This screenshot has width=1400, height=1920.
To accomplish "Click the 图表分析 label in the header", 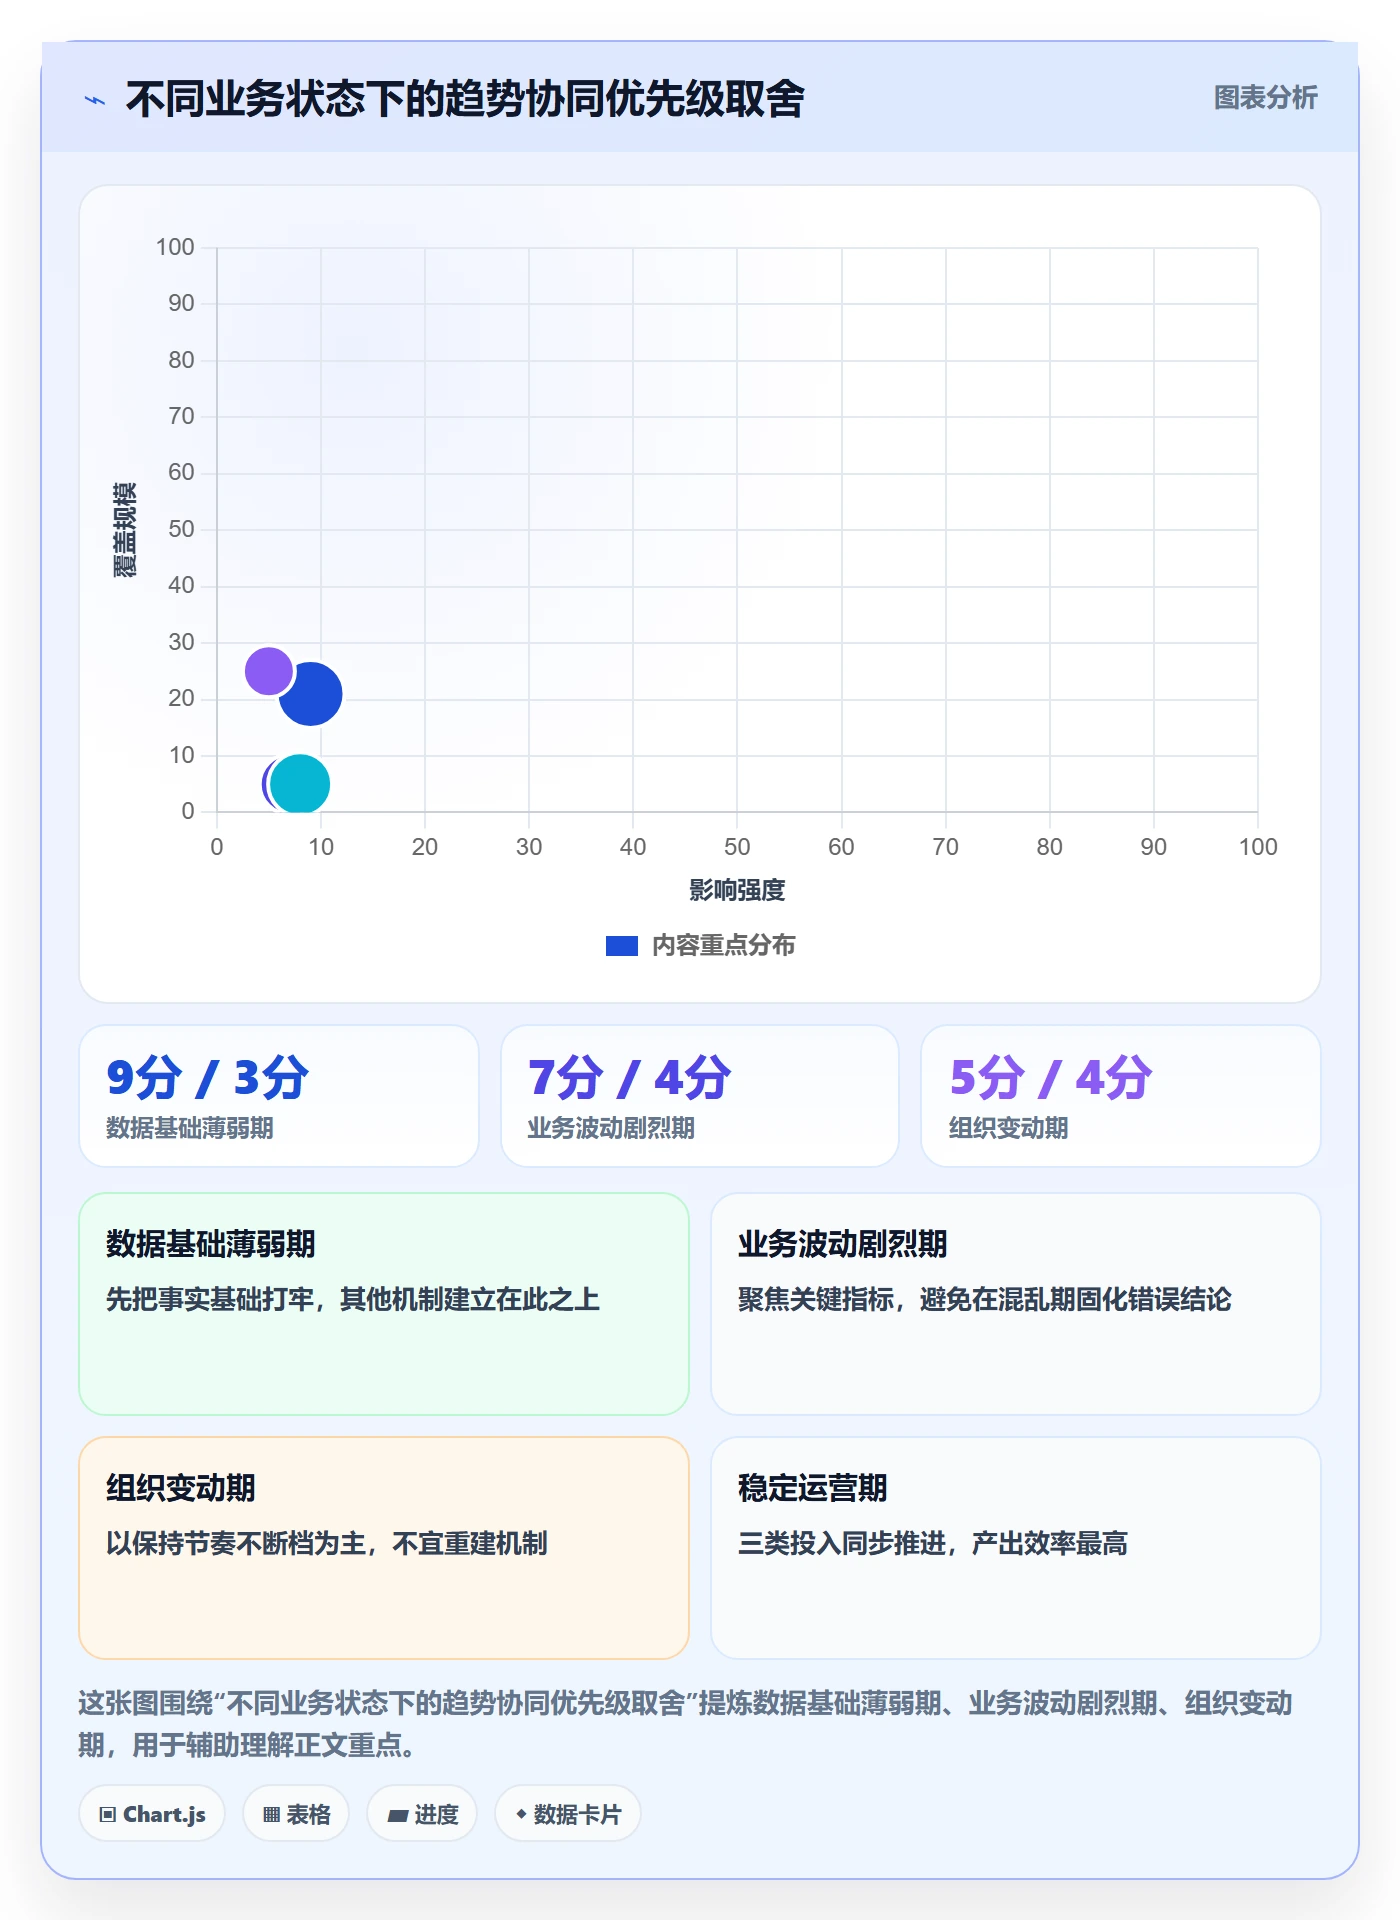I will point(1265,98).
